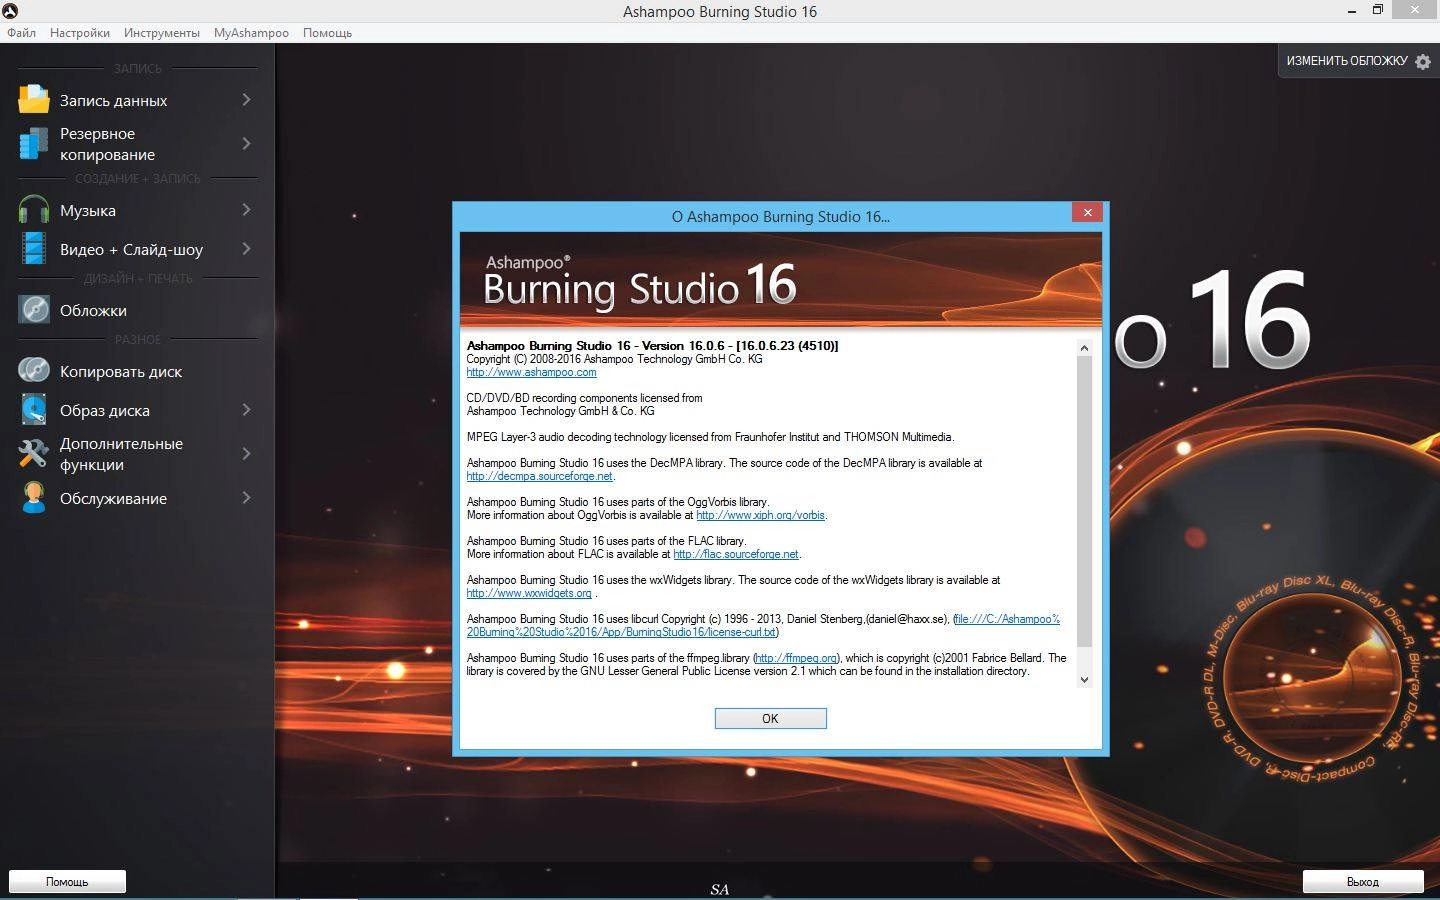Restore down the main window
Viewport: 1440px width, 900px height.
pos(1378,10)
